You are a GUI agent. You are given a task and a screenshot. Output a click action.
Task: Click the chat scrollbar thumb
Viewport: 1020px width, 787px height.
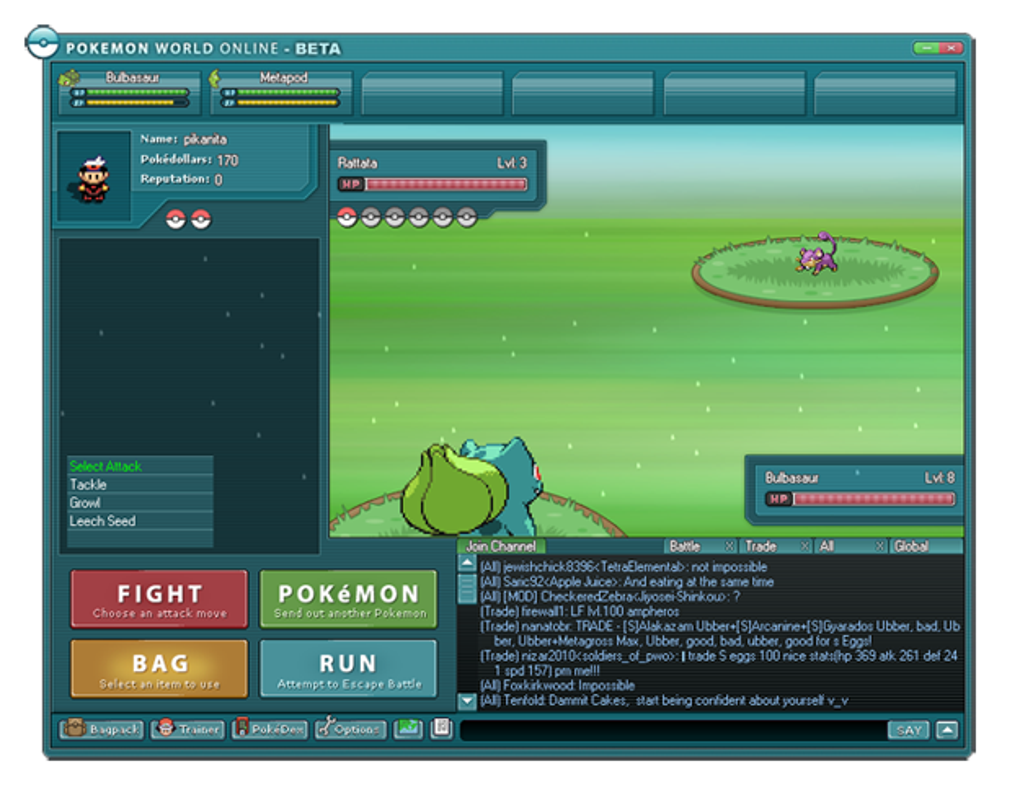(x=467, y=589)
